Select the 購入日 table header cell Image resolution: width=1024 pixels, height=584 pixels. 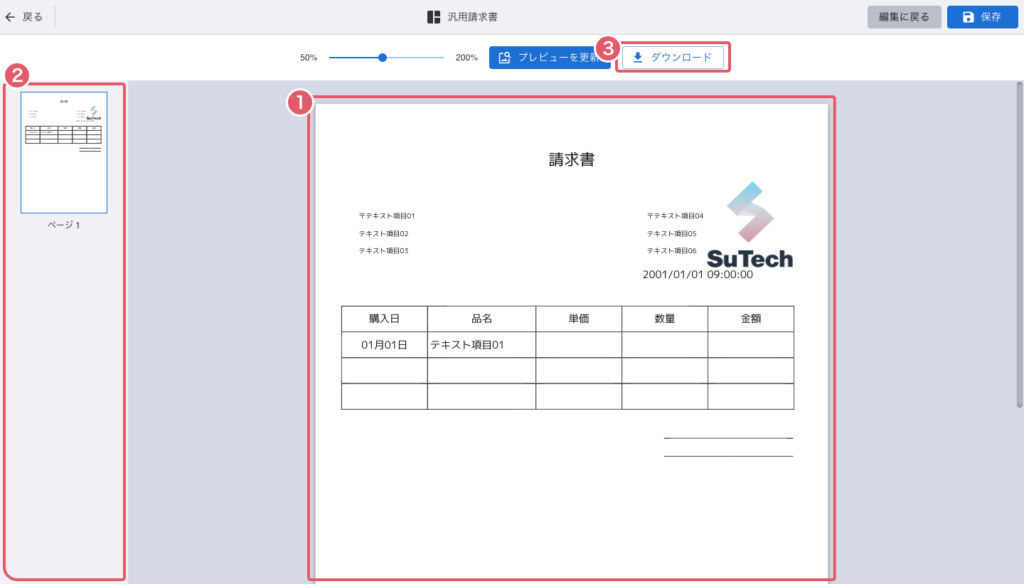tap(384, 319)
